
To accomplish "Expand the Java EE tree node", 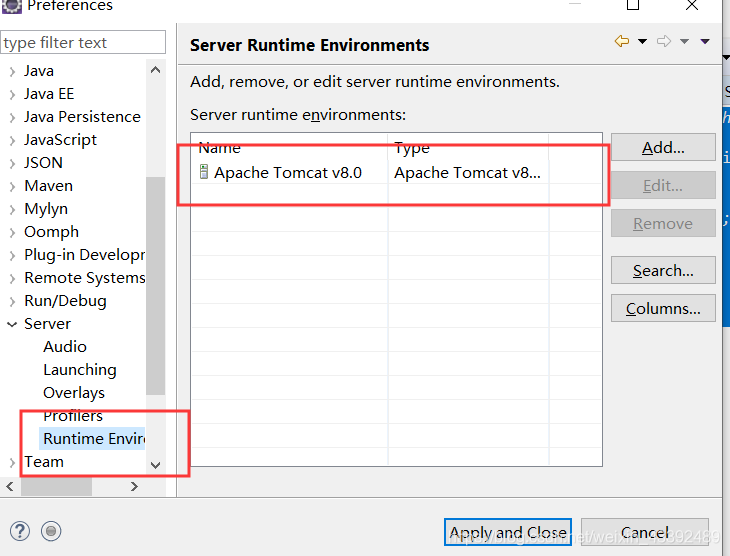I will coord(12,95).
